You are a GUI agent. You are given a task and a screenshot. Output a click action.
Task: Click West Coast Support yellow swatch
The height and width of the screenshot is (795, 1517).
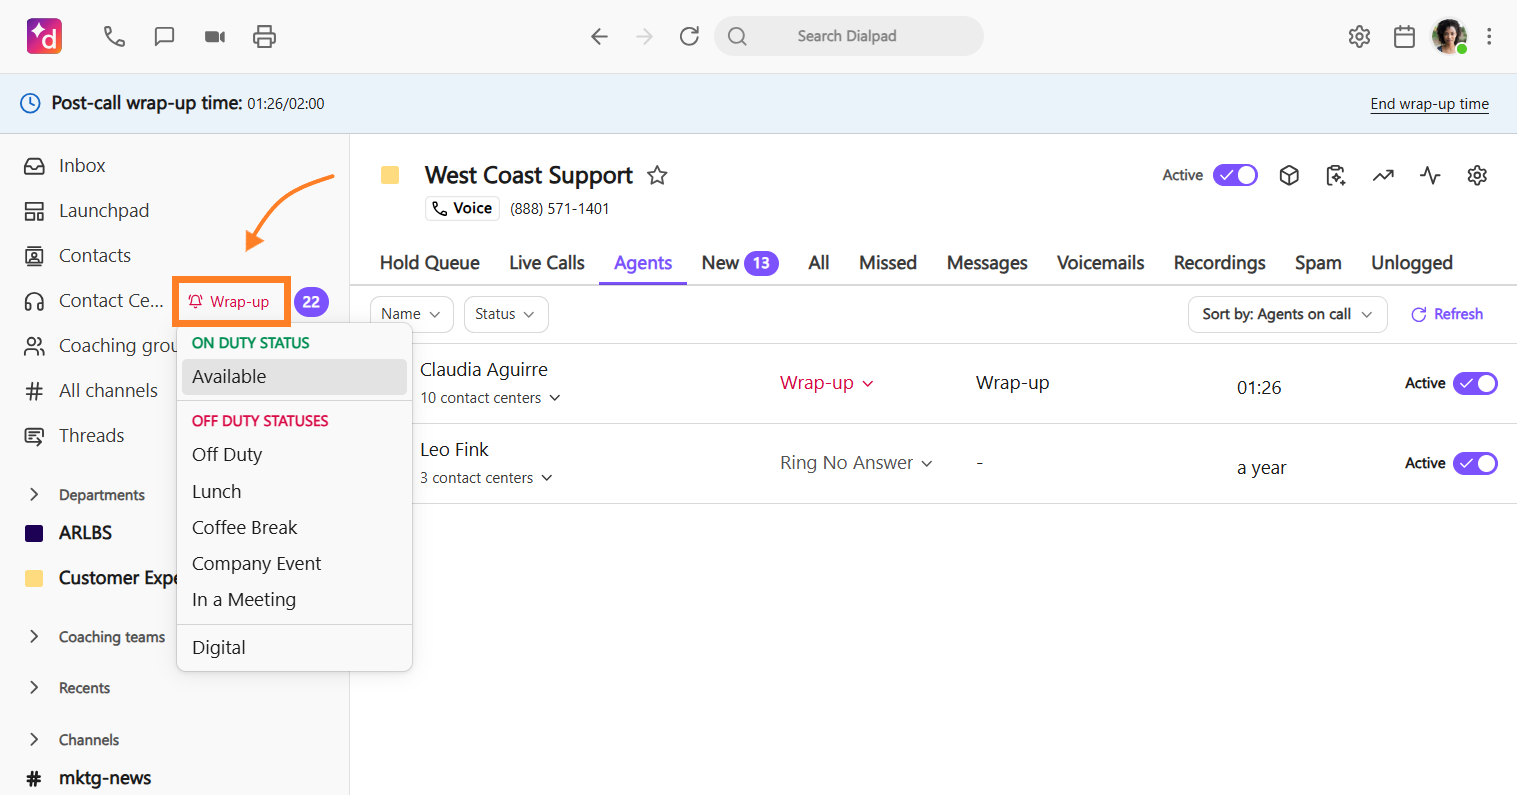pos(390,176)
